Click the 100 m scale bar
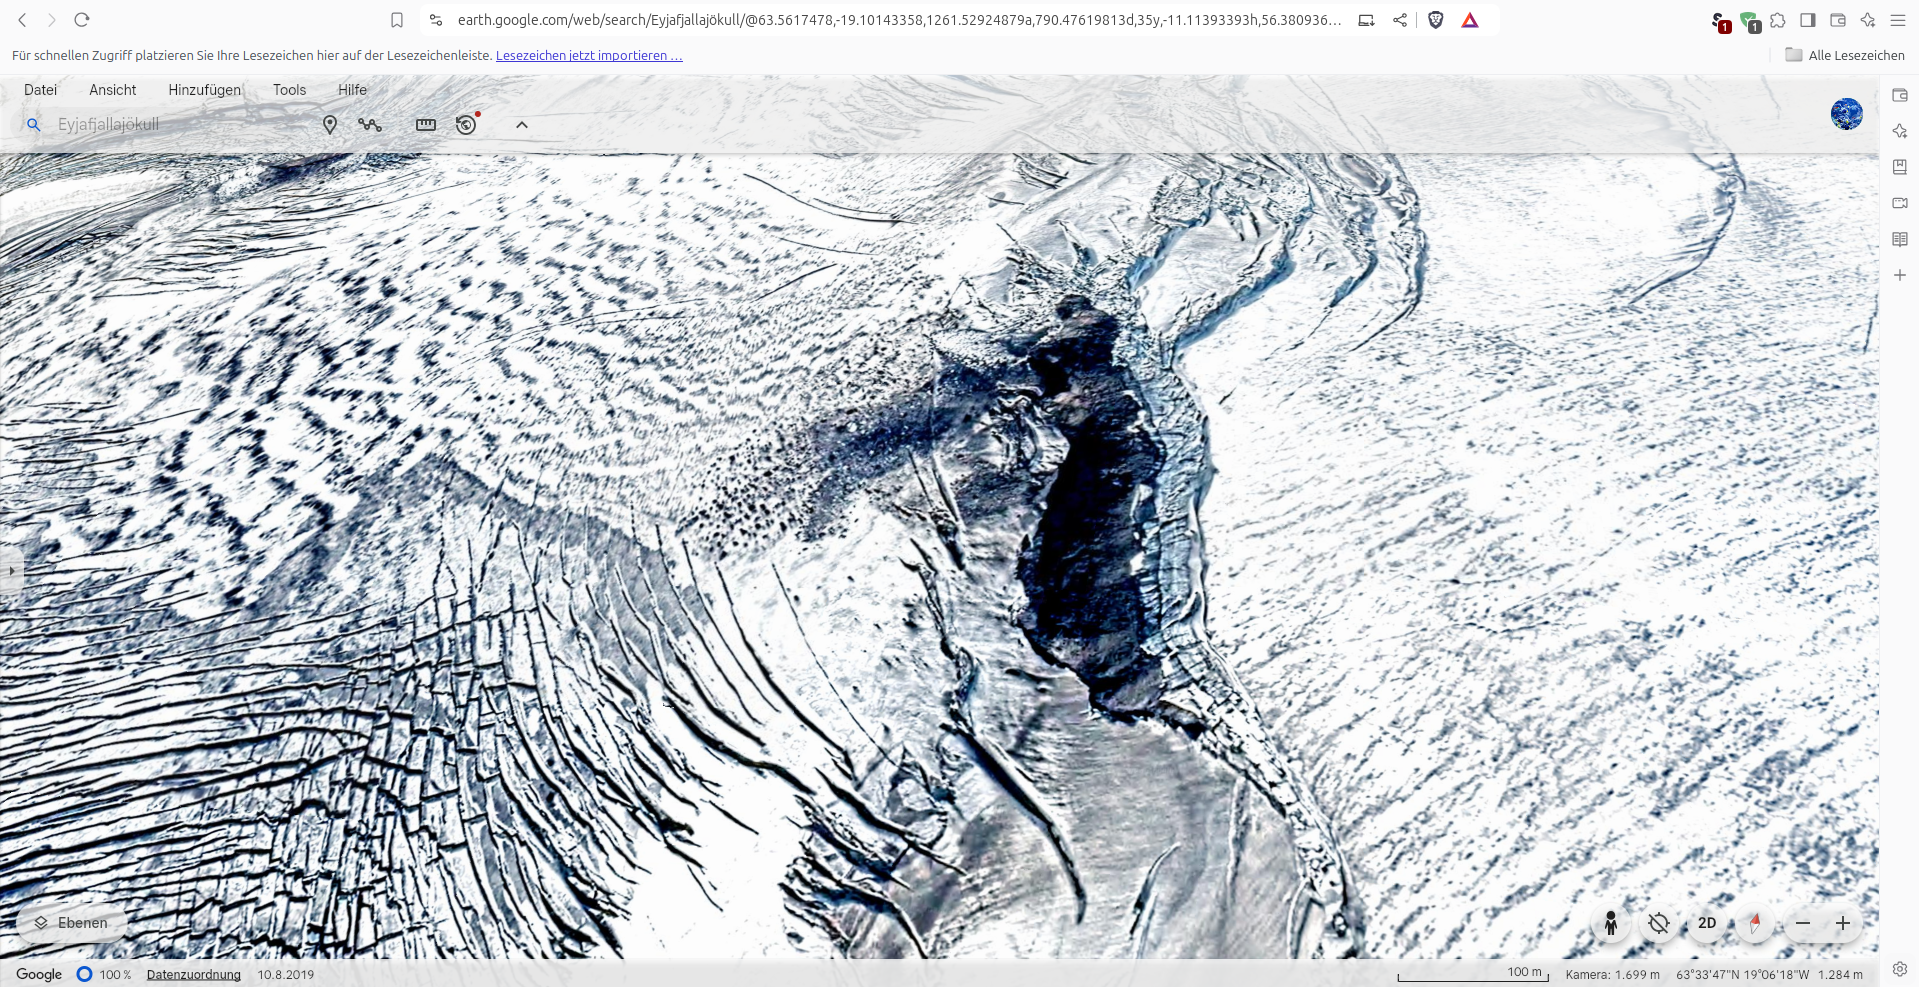The width and height of the screenshot is (1919, 987). click(x=1474, y=974)
